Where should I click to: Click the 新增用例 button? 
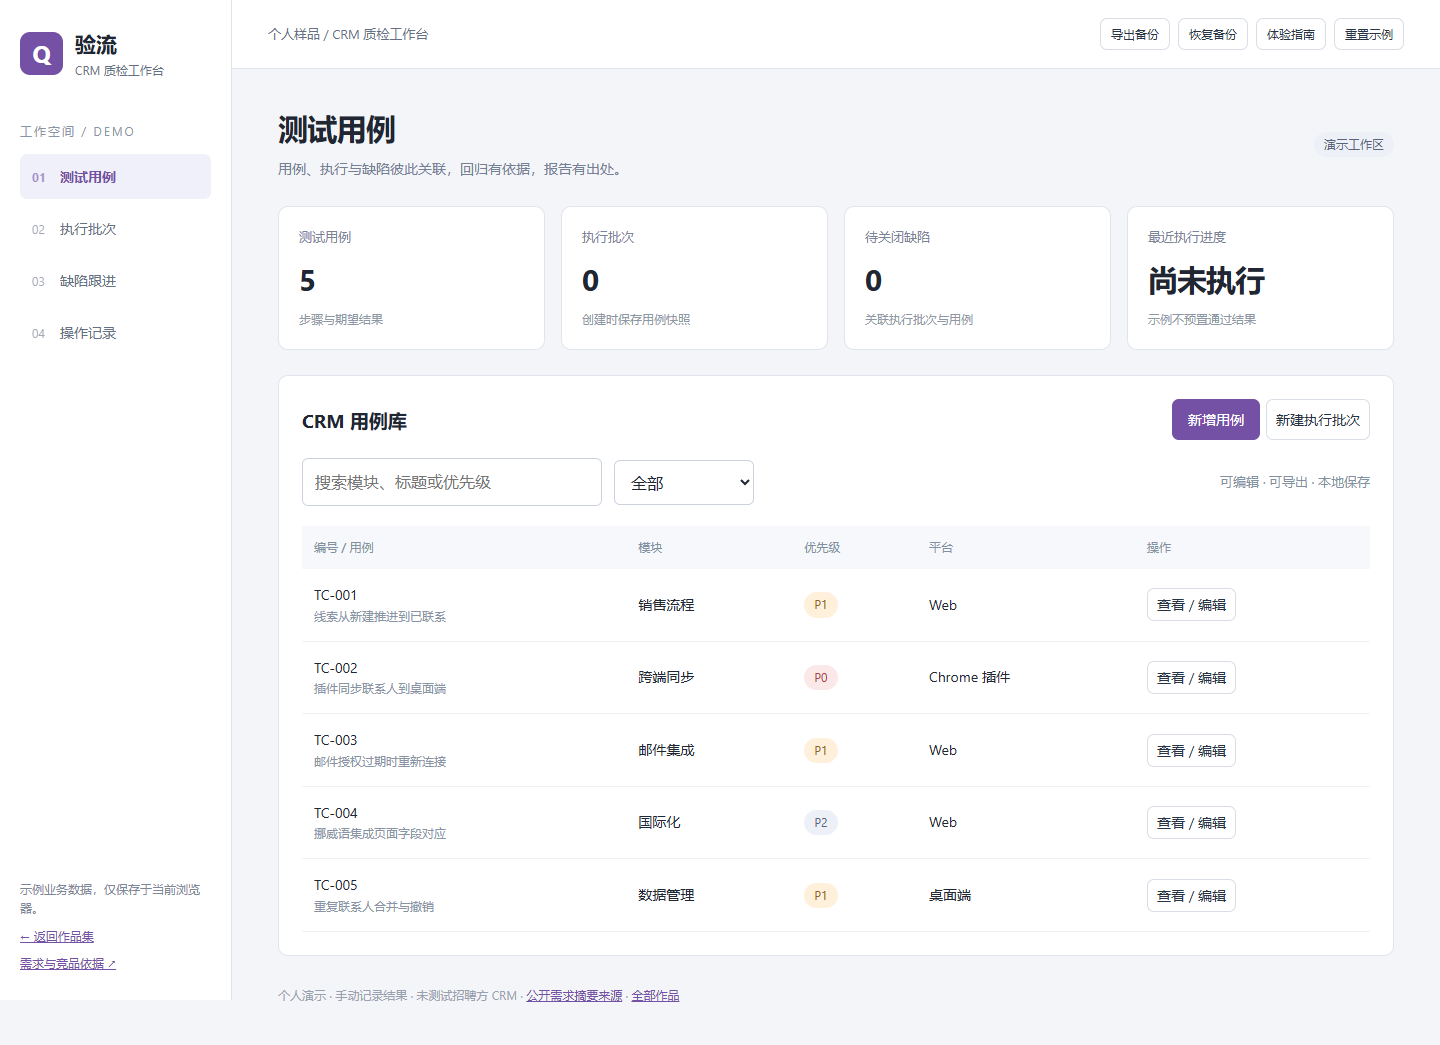(1216, 420)
